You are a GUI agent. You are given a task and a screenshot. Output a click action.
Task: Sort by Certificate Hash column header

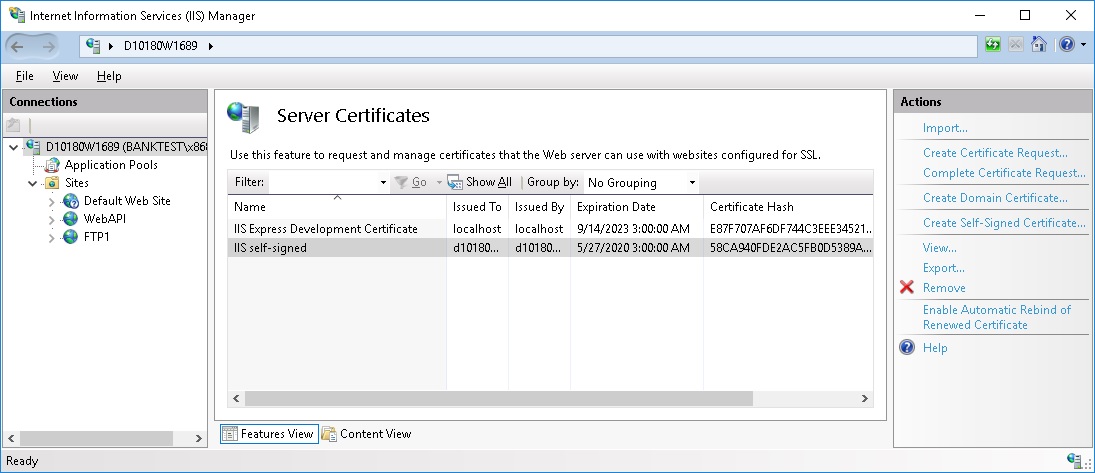click(x=788, y=207)
